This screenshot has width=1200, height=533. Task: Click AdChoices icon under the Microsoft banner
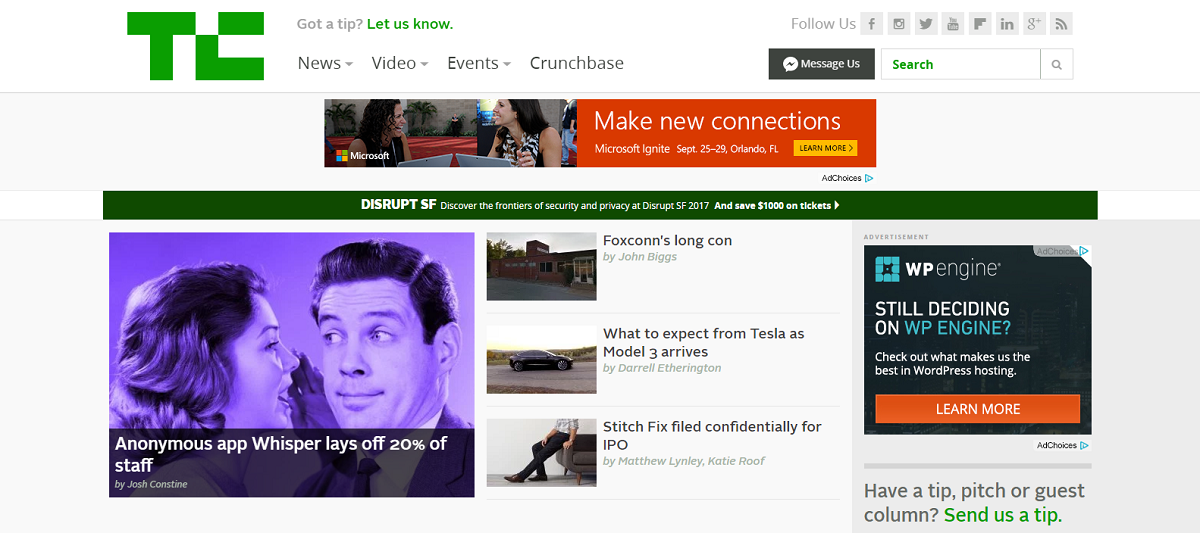(x=870, y=178)
